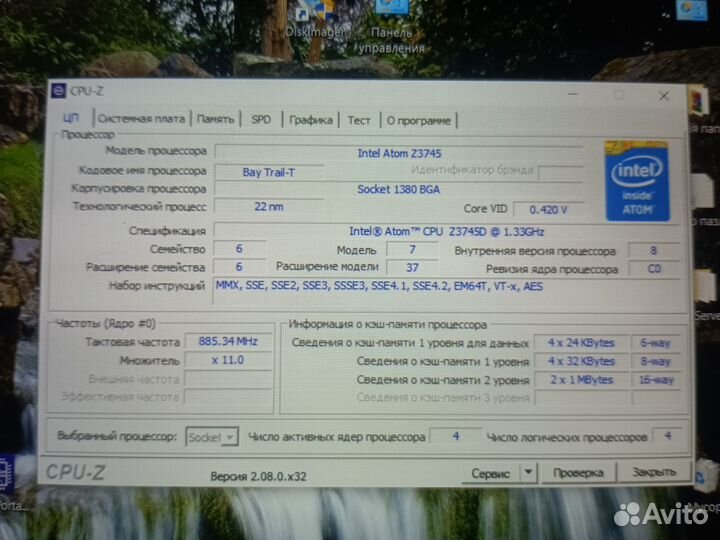Open Панель управления desktop icon
Image resolution: width=720 pixels, height=540 pixels.
coord(391,28)
